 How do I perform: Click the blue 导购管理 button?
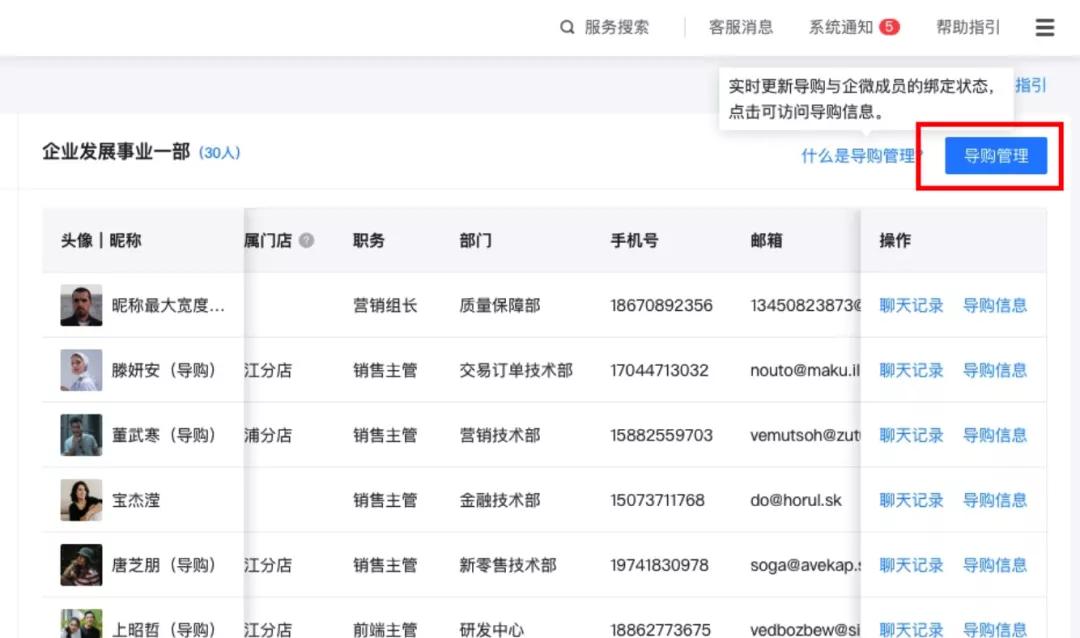[996, 155]
